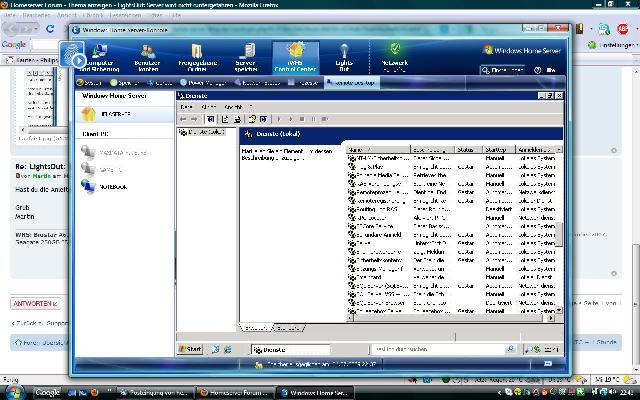Sort services by the Name column
Viewport: 640px width, 400px height.
[x=378, y=150]
